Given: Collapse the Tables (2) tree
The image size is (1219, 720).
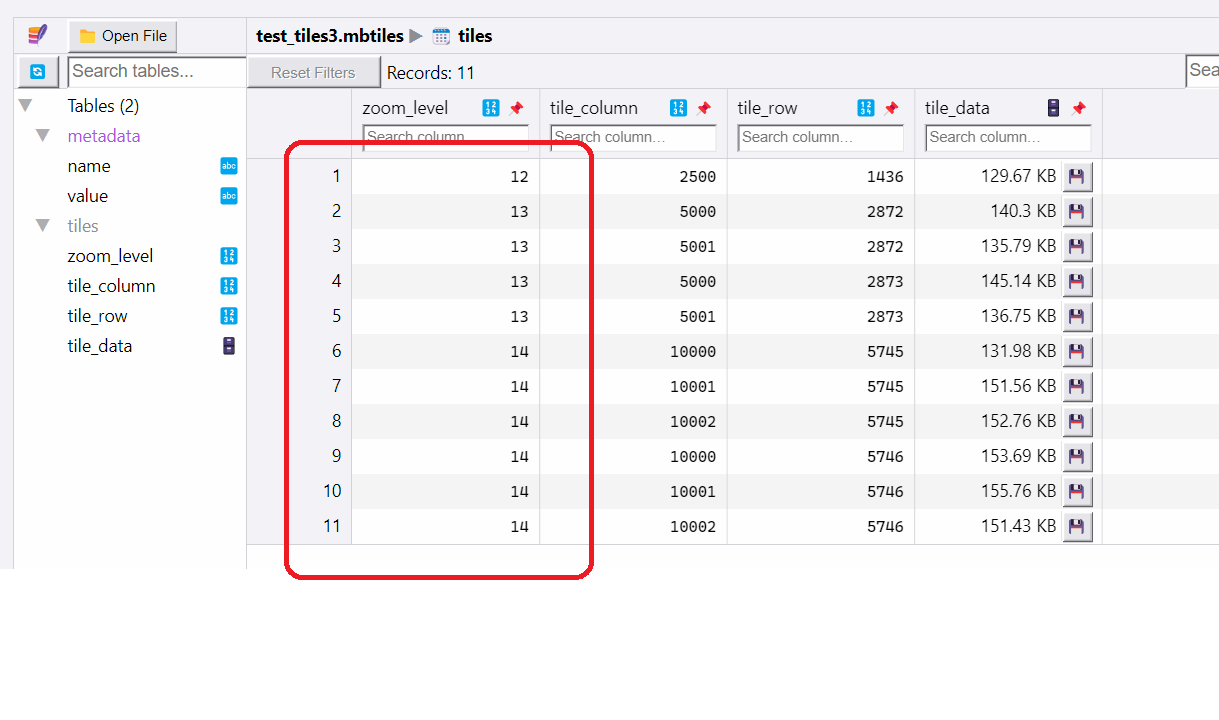Looking at the screenshot, I should pos(25,106).
